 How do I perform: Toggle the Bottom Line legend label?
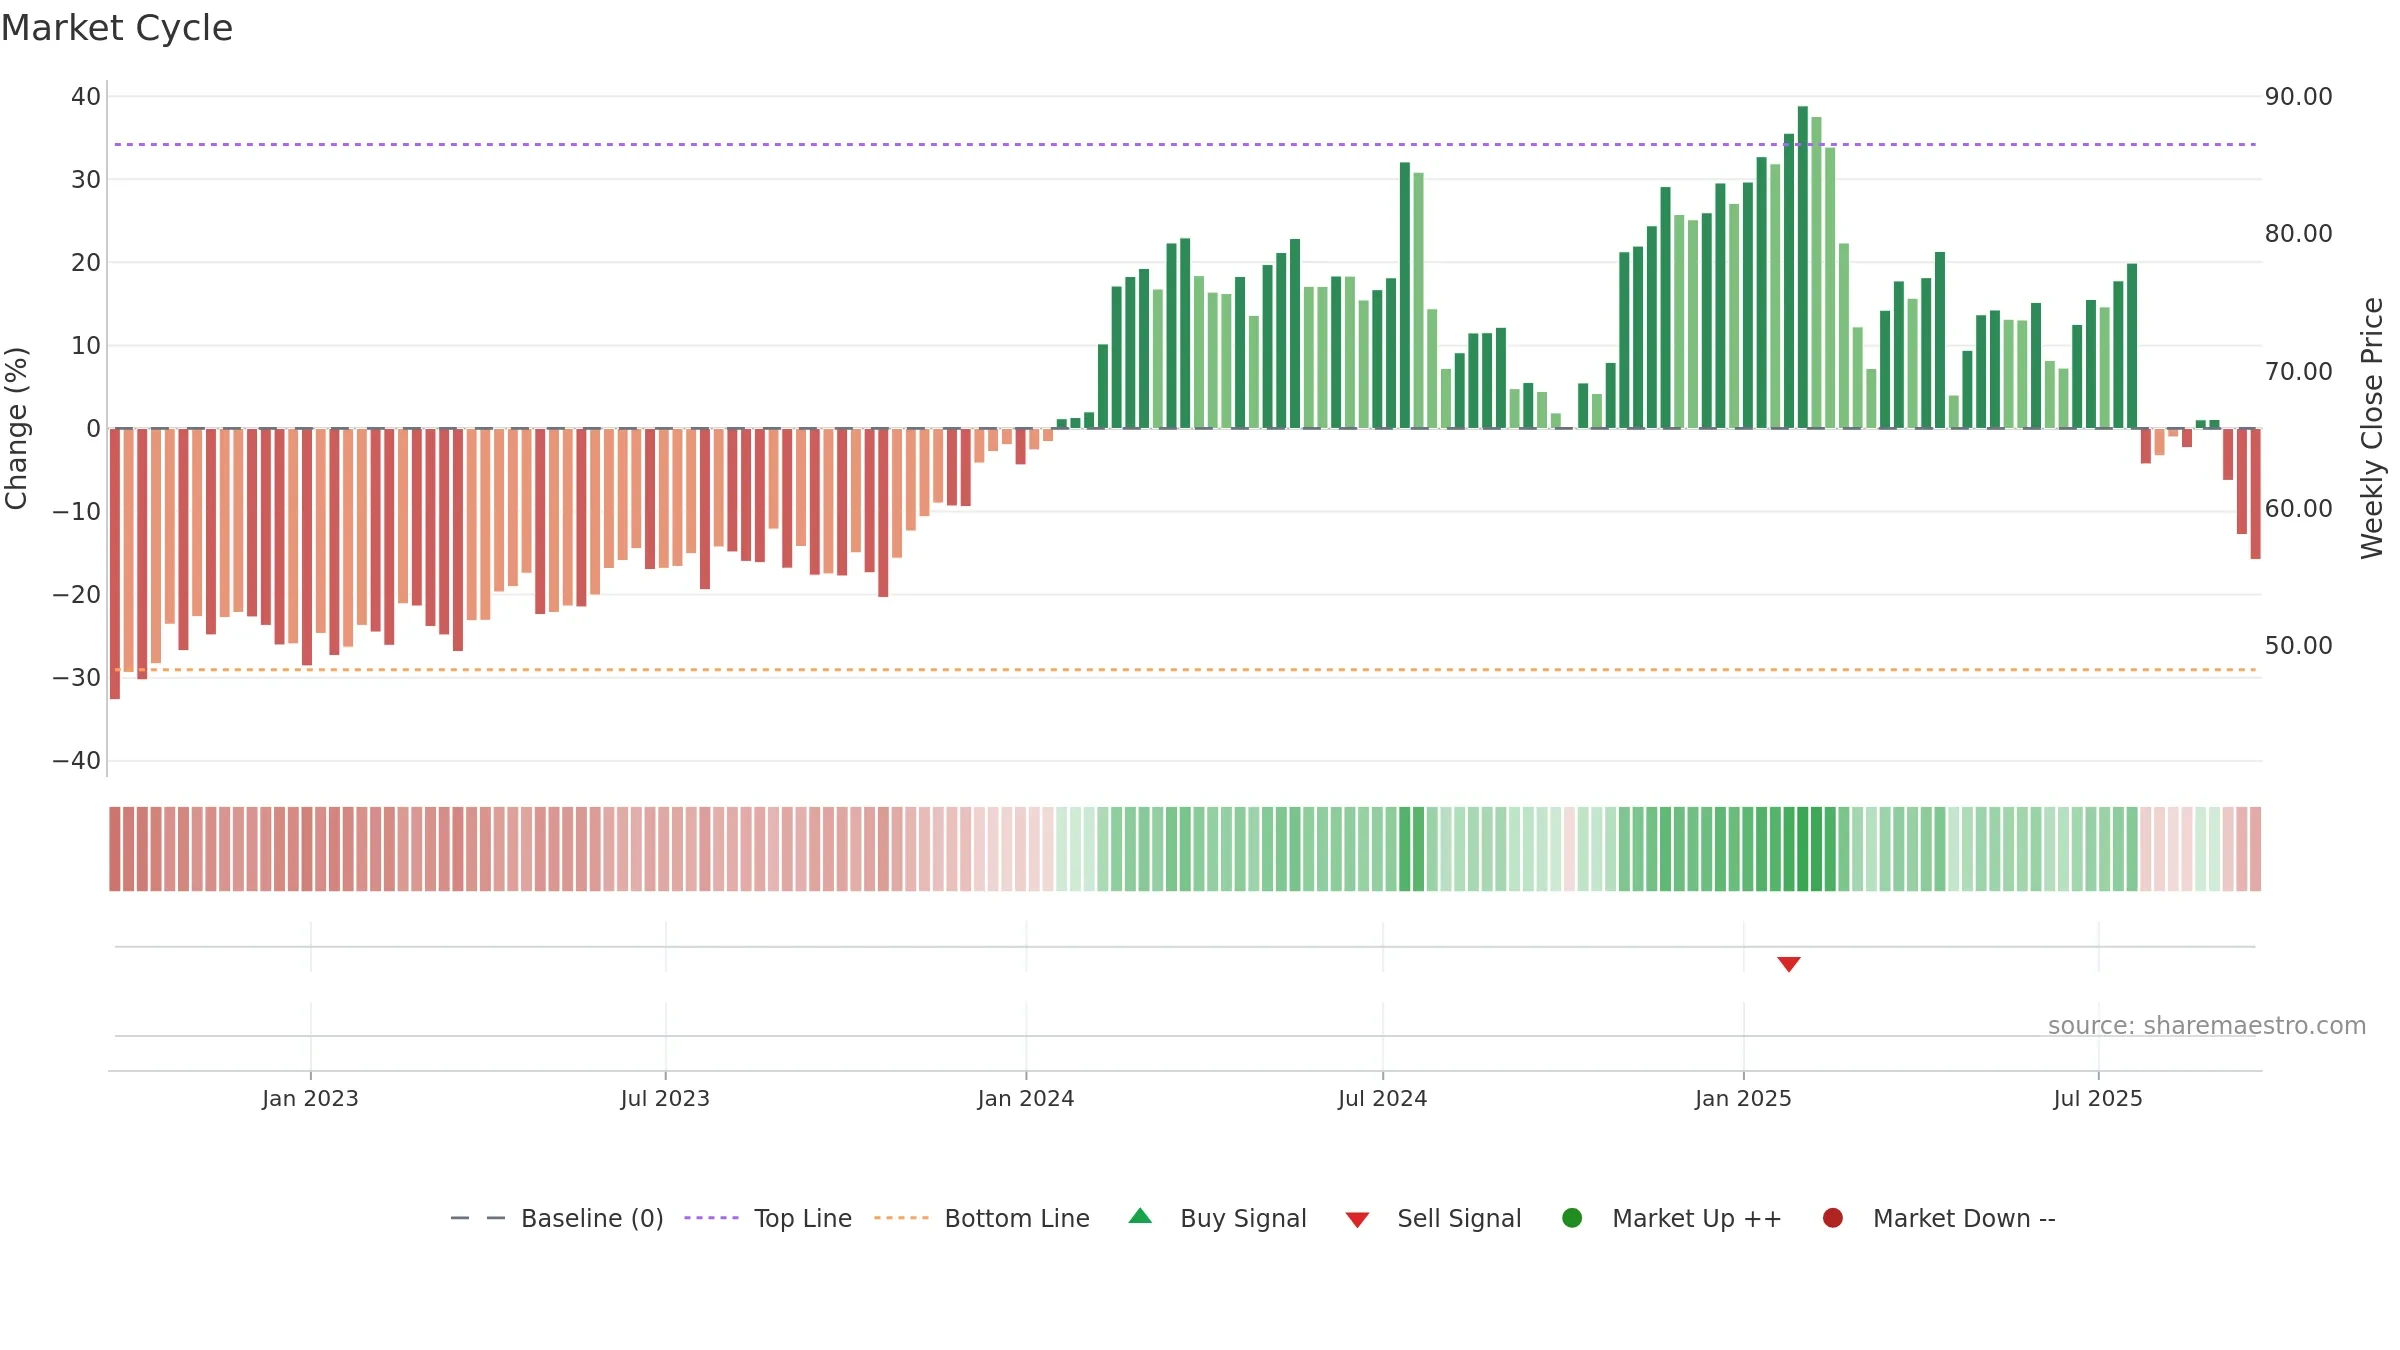(1017, 1218)
